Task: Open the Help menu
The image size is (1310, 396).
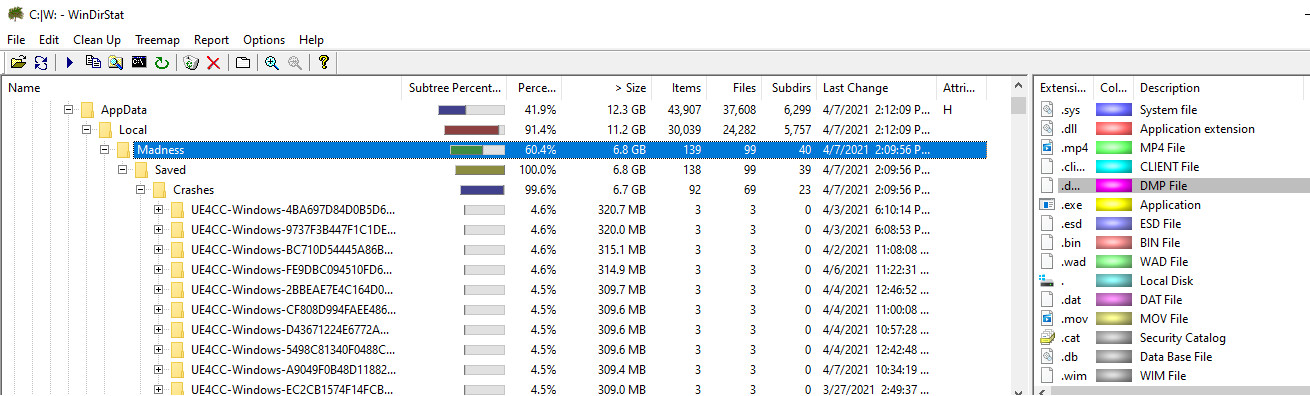Action: click(x=311, y=40)
